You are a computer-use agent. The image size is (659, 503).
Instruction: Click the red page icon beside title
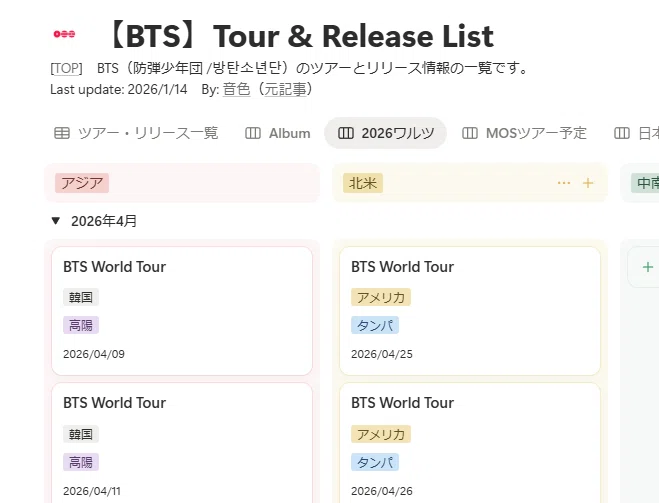pos(64,34)
